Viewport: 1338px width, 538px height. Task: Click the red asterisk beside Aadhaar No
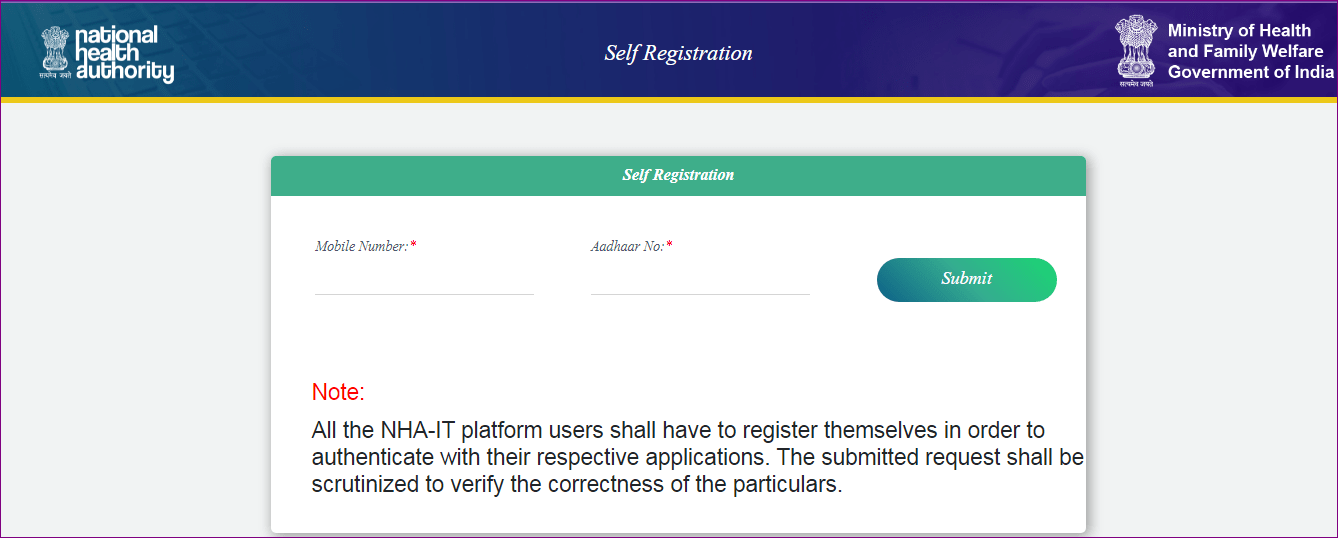click(x=669, y=246)
